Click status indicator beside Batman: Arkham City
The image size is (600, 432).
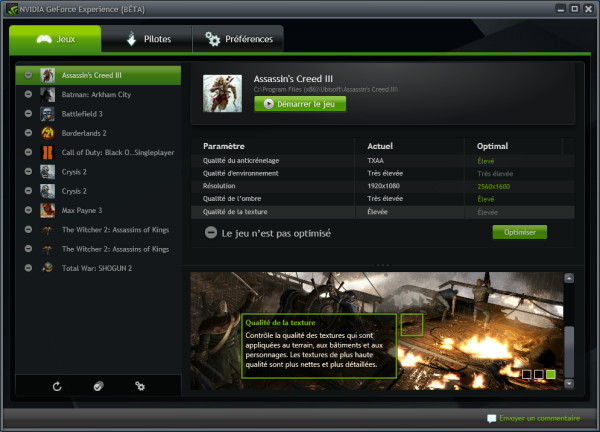28,94
